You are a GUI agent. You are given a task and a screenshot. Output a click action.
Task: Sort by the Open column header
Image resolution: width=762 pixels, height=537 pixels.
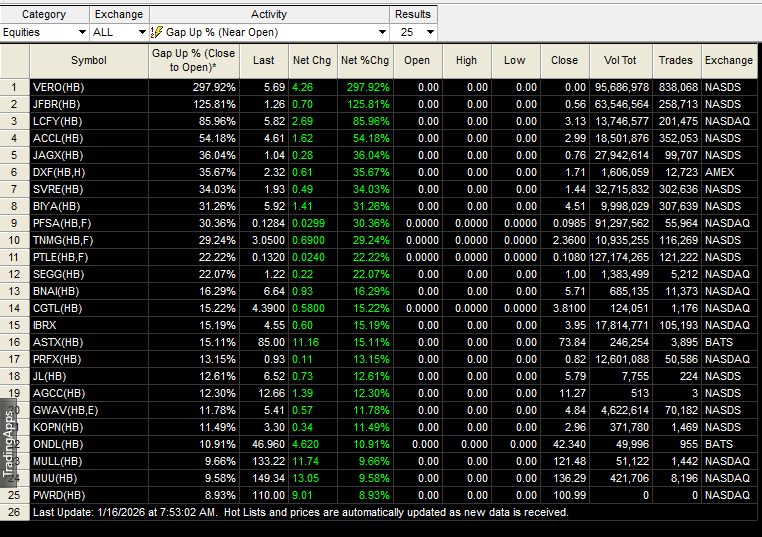click(x=417, y=61)
